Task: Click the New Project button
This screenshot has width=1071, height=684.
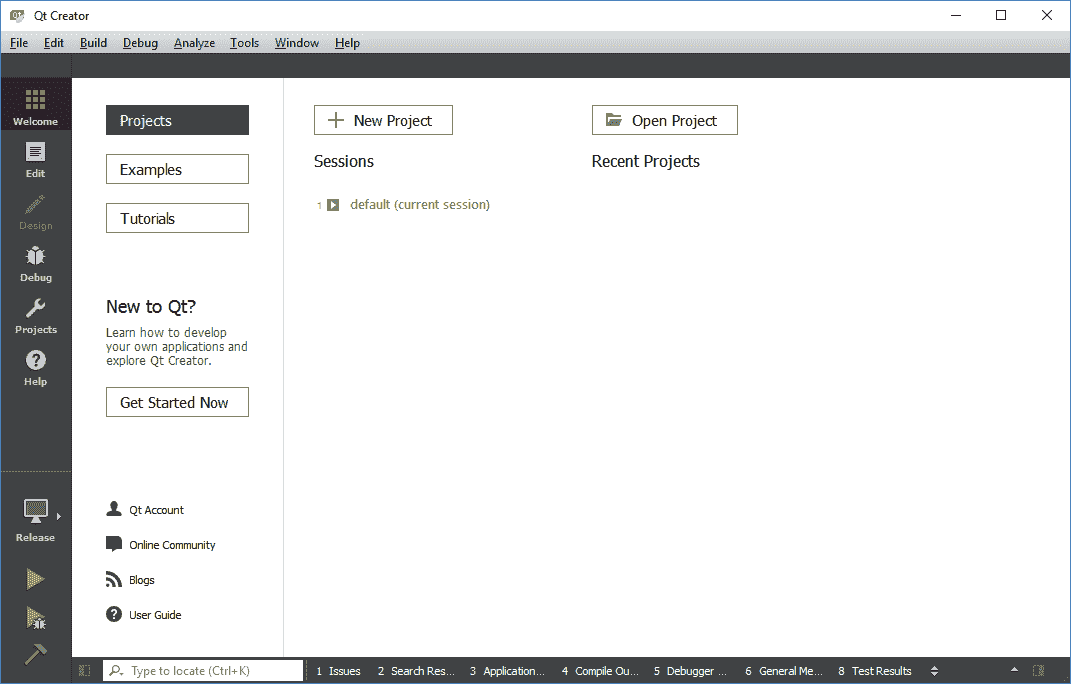Action: click(x=383, y=120)
